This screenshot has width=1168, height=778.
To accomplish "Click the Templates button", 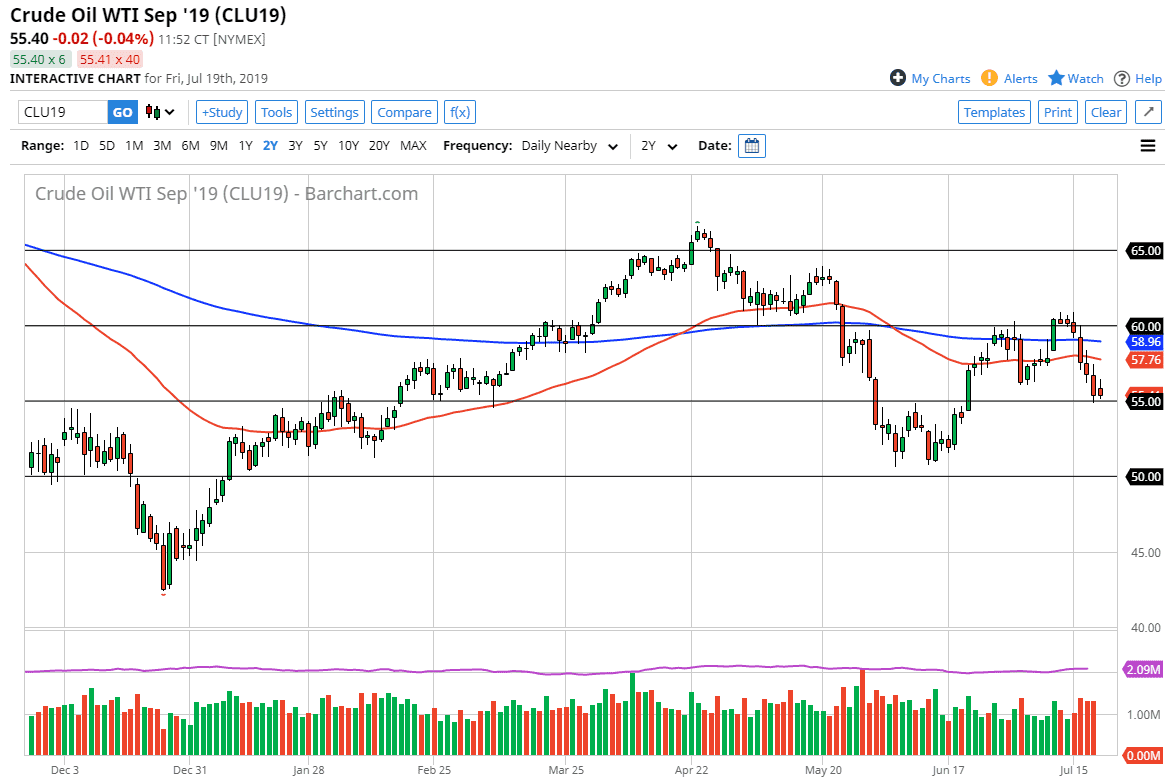I will click(x=994, y=112).
